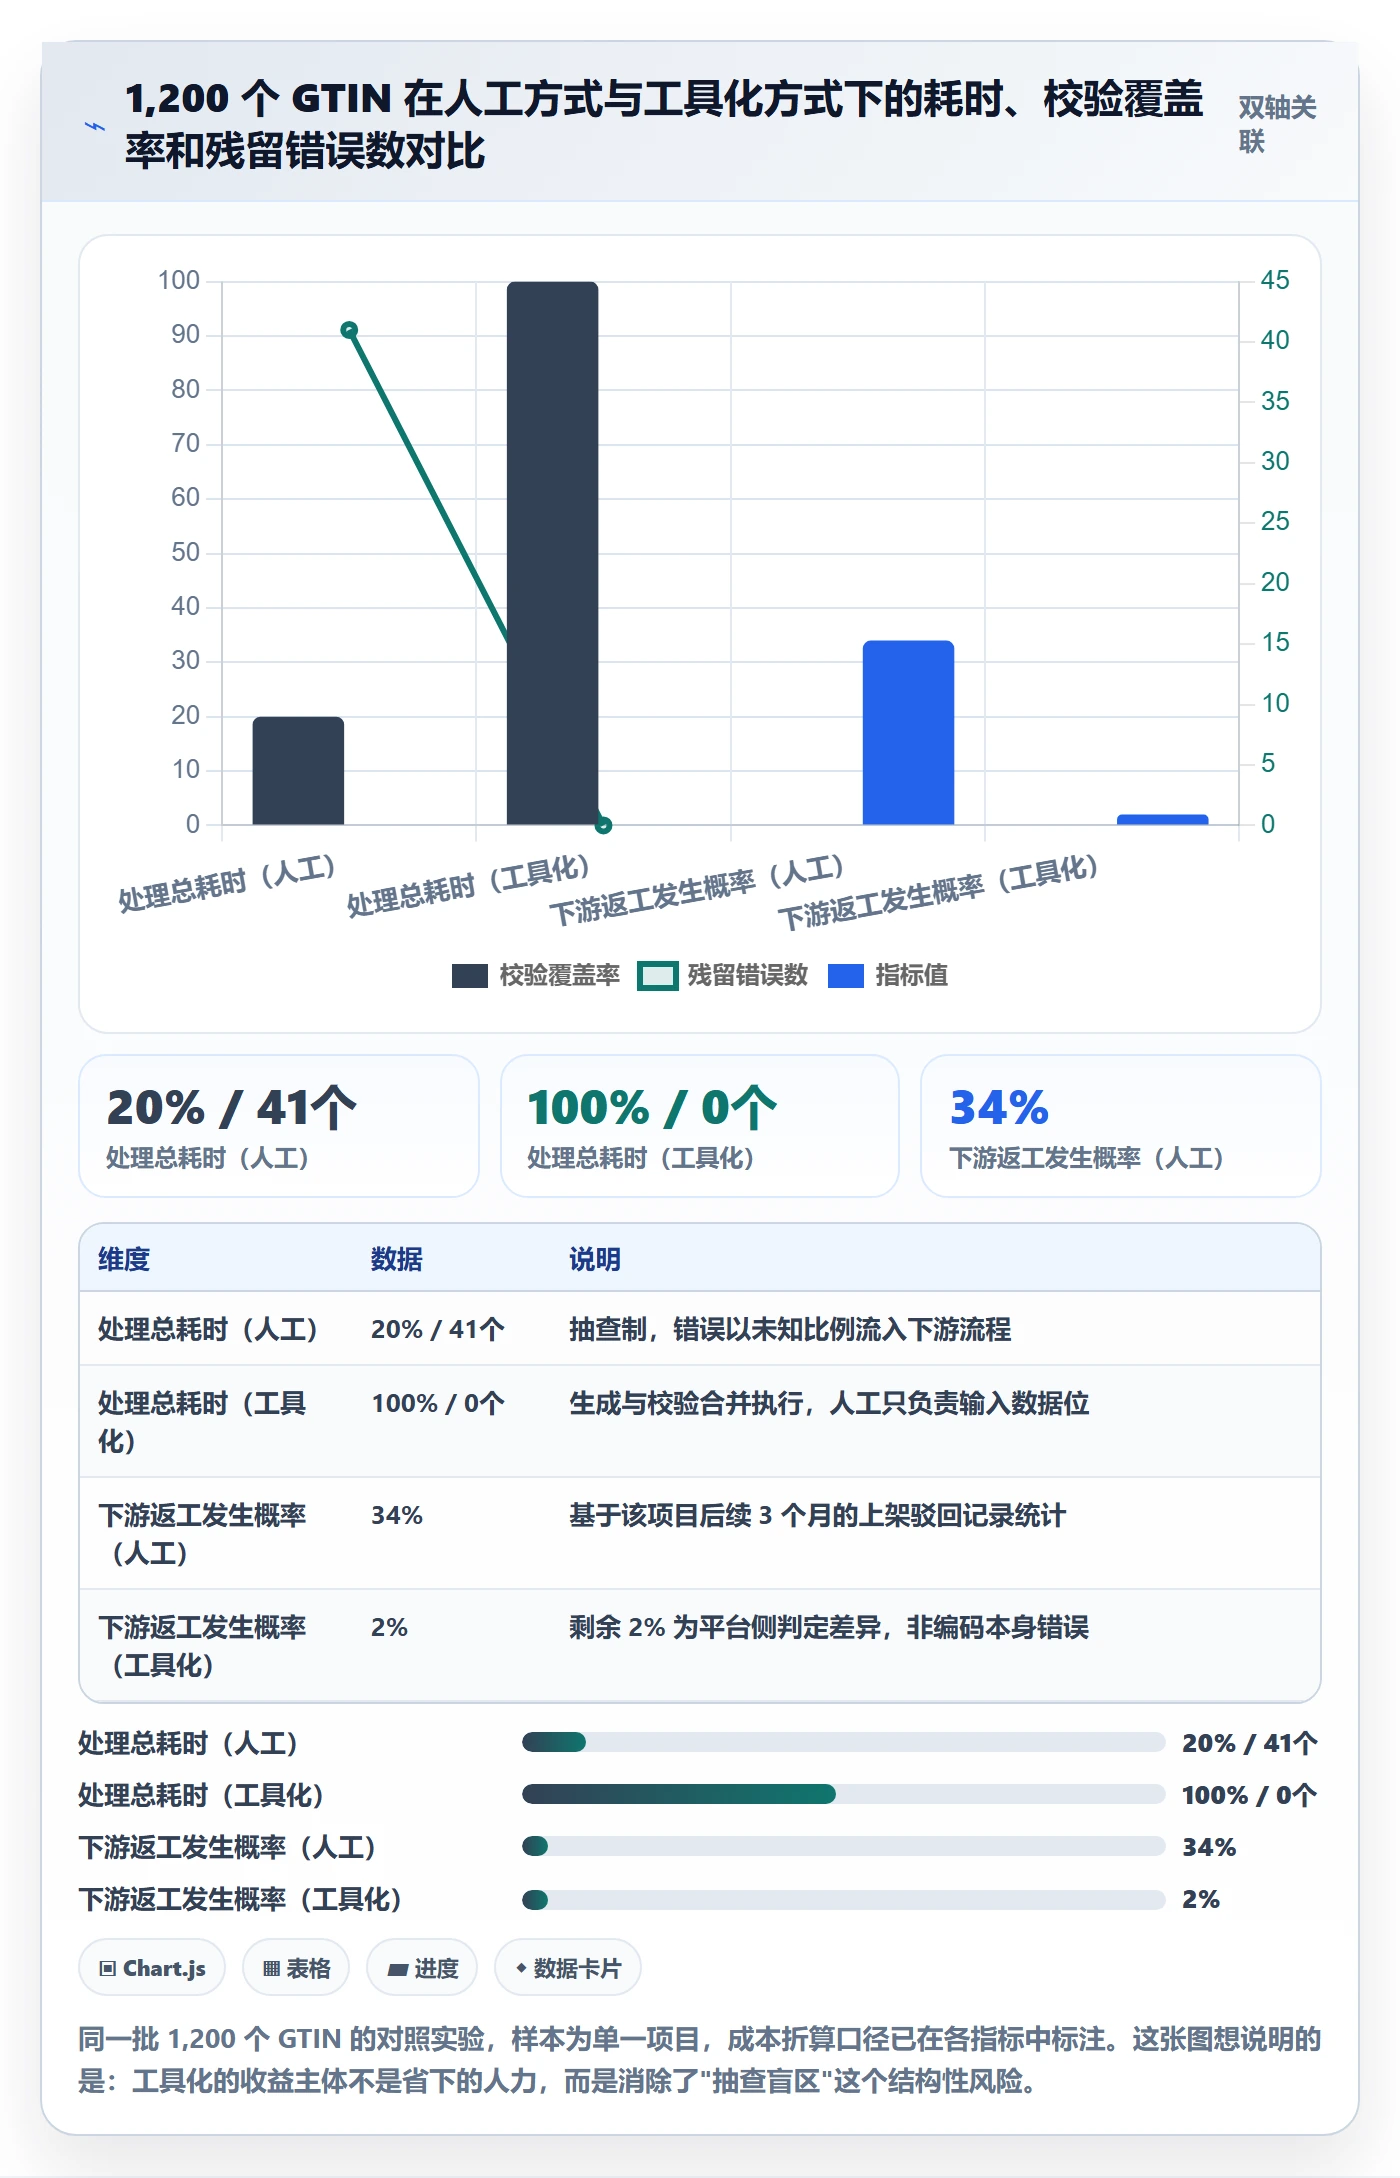Click the tall dark bar reaching 100
The width and height of the screenshot is (1400, 2178).
point(552,553)
